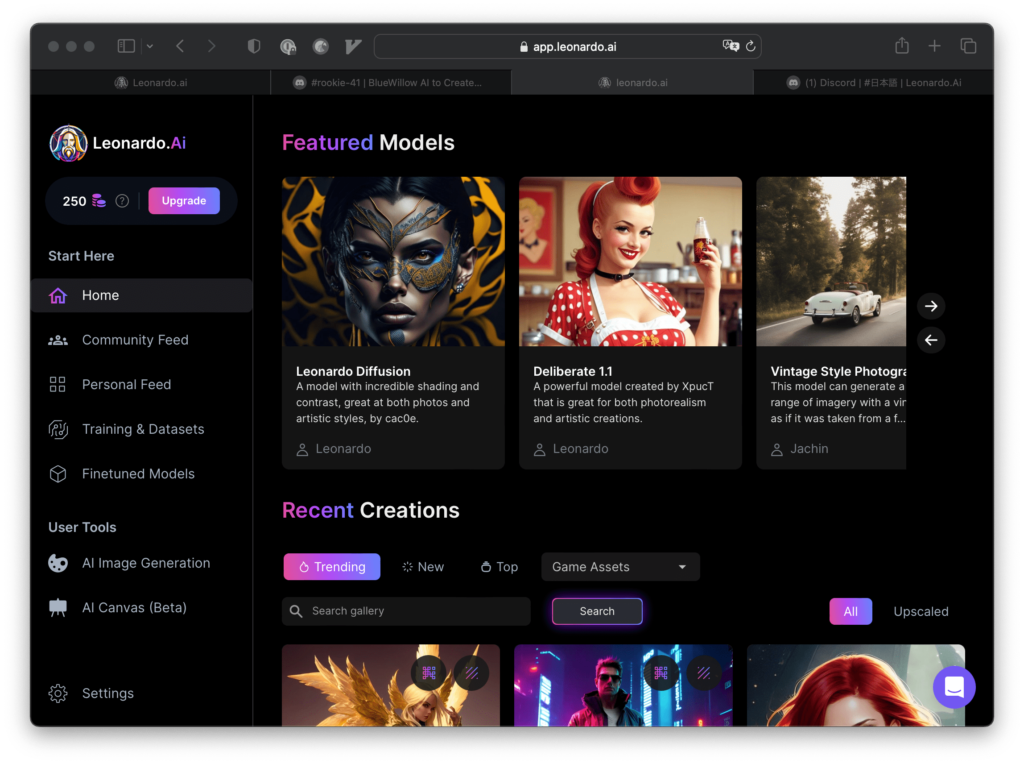The width and height of the screenshot is (1024, 764).
Task: Click the Community Feed people icon
Action: 58,340
